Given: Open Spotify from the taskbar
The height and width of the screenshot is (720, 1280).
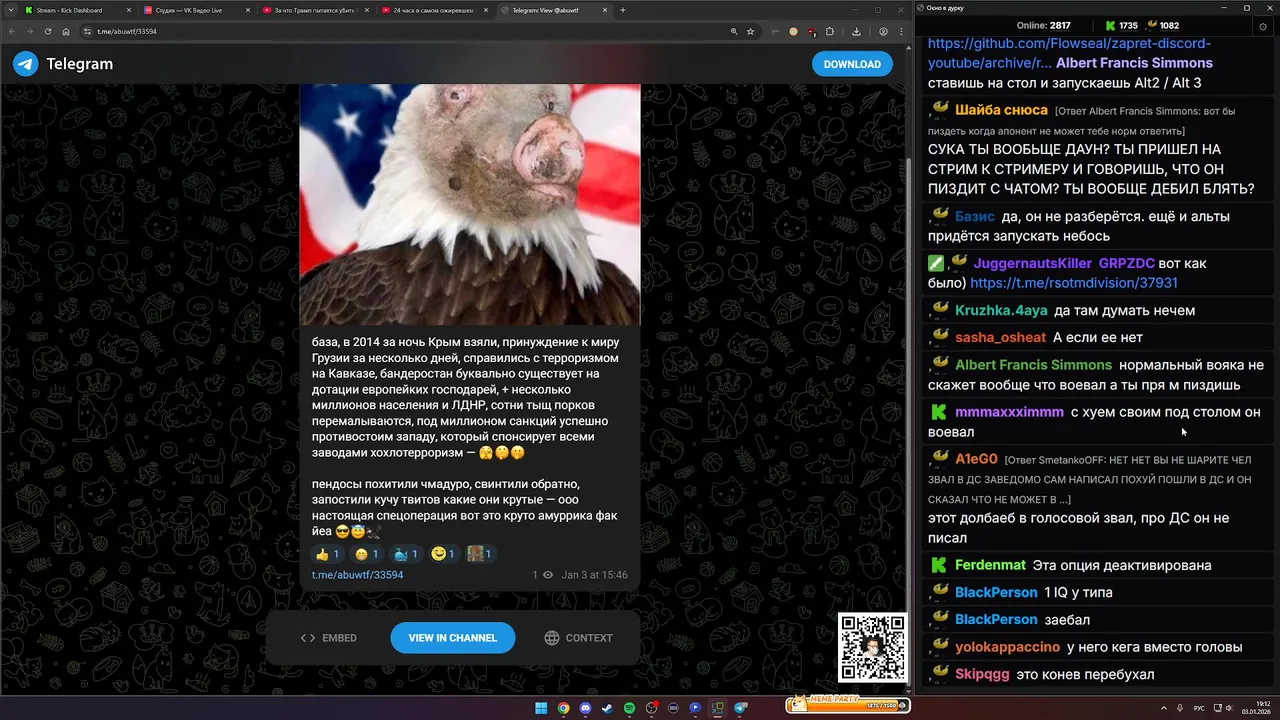Looking at the screenshot, I should pyautogui.click(x=629, y=708).
